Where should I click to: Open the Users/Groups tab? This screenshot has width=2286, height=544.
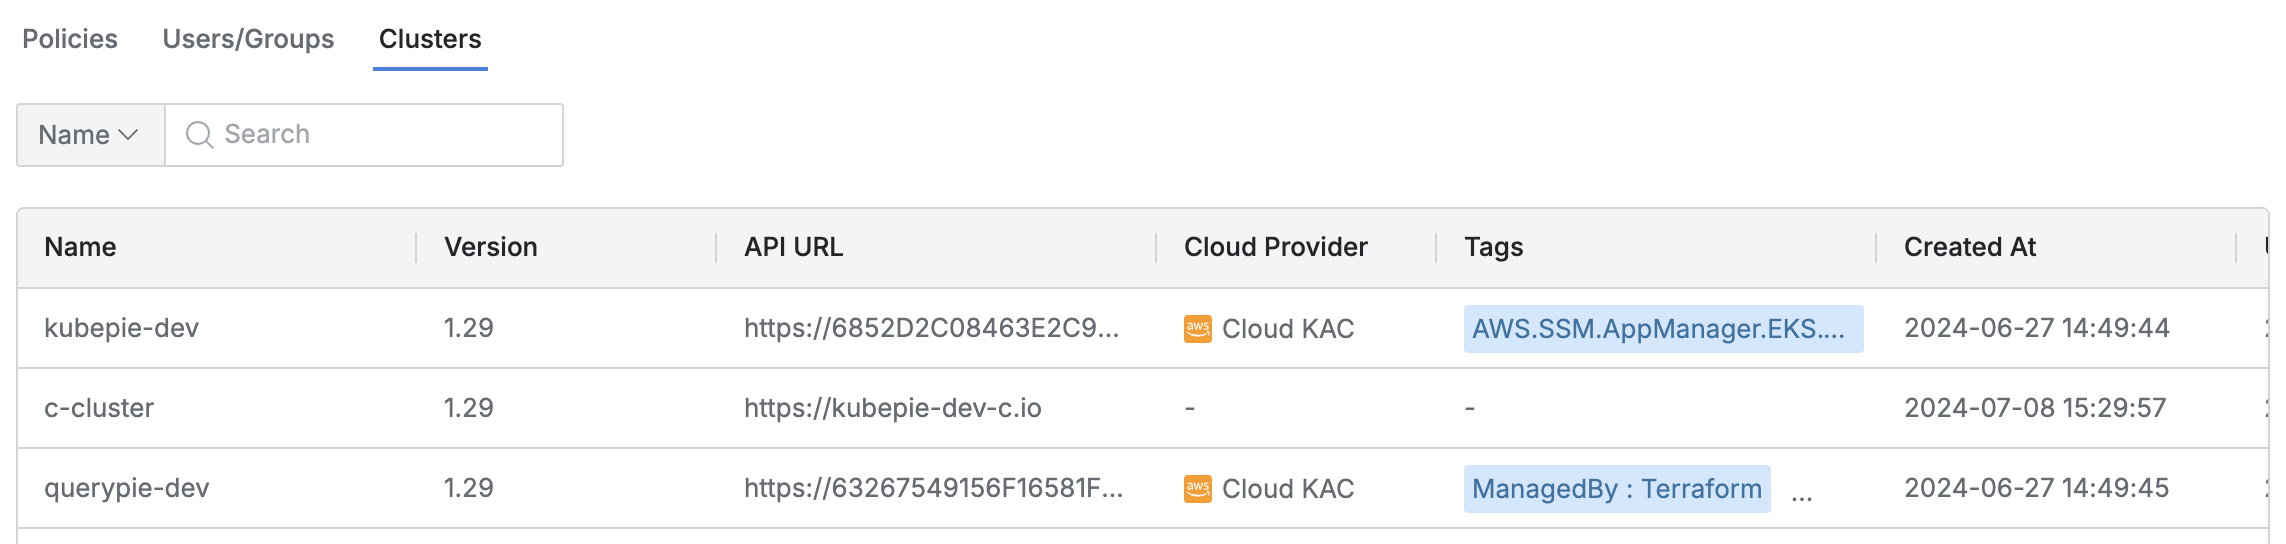248,39
